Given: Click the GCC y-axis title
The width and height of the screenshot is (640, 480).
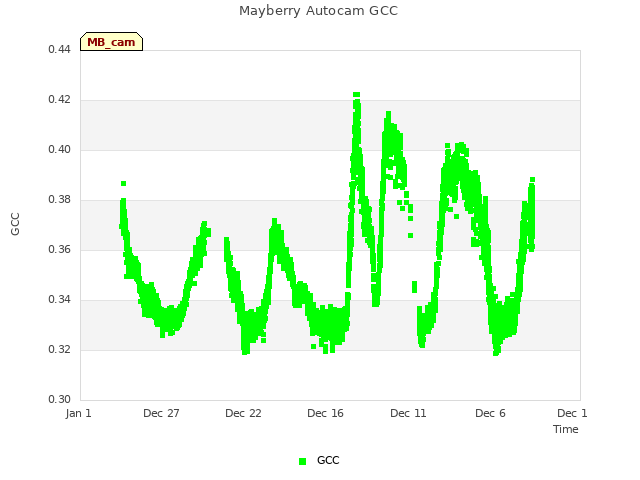Looking at the screenshot, I should coord(15,224).
